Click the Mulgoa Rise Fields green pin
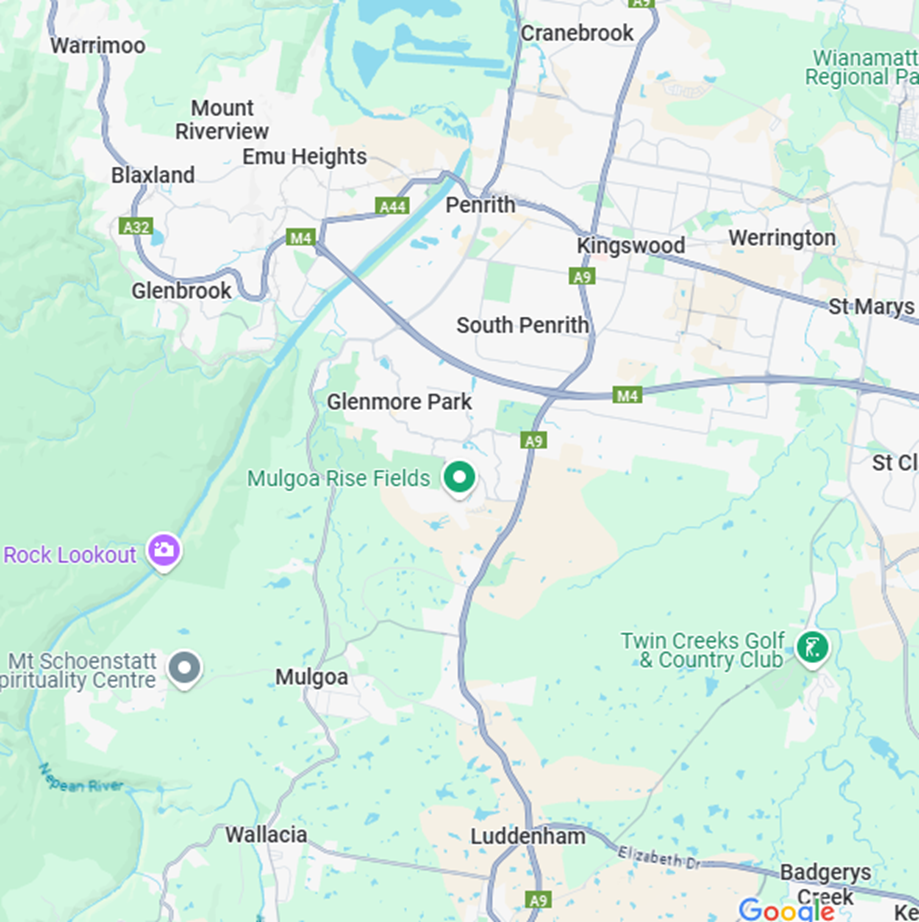 (459, 479)
